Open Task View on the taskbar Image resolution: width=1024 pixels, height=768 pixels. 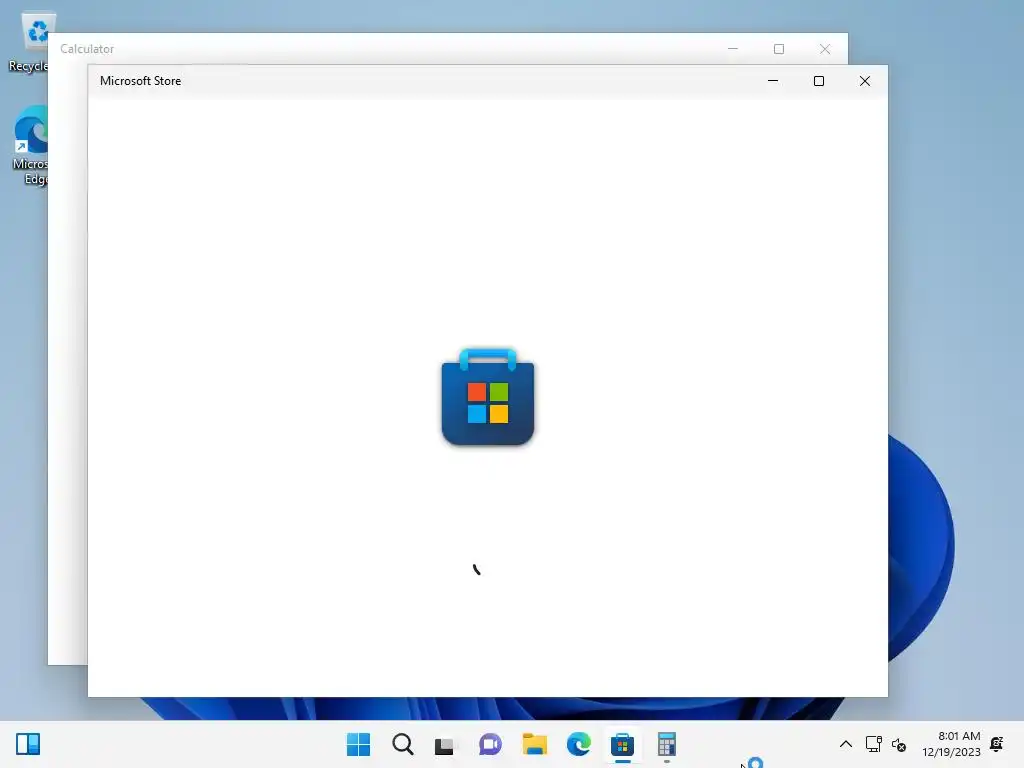point(445,744)
